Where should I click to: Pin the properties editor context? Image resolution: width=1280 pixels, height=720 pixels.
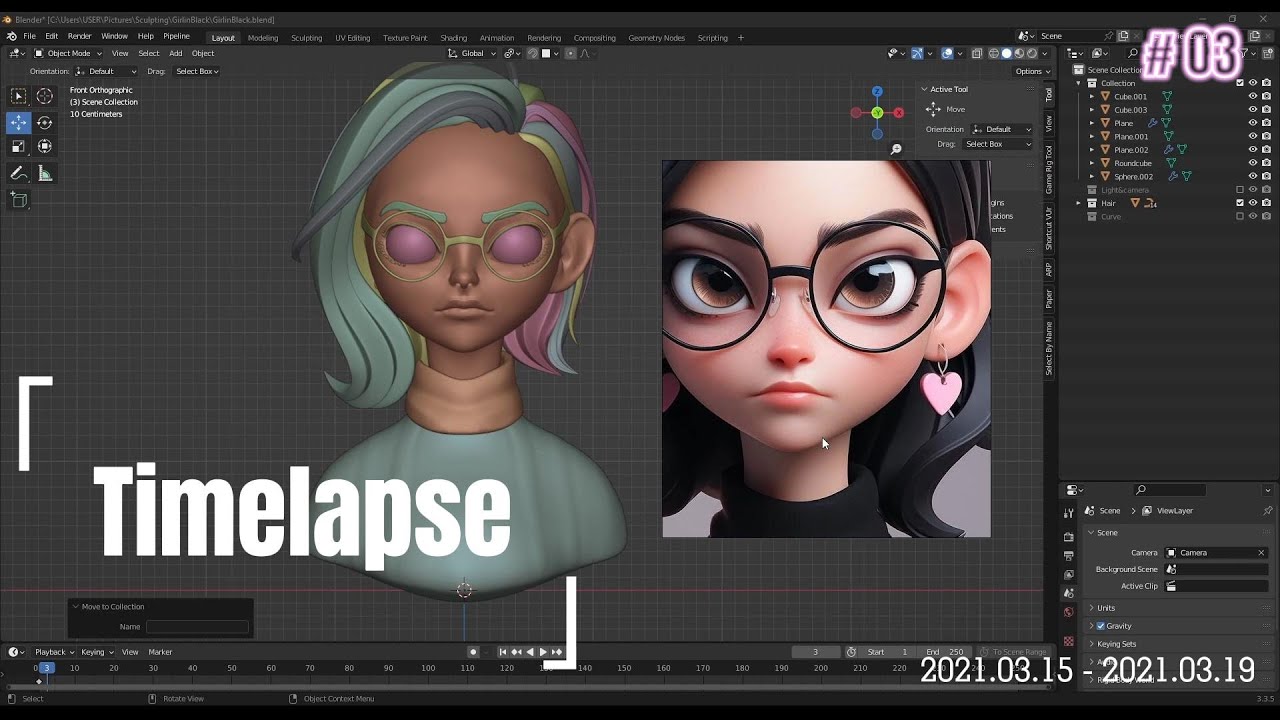[x=1267, y=510]
